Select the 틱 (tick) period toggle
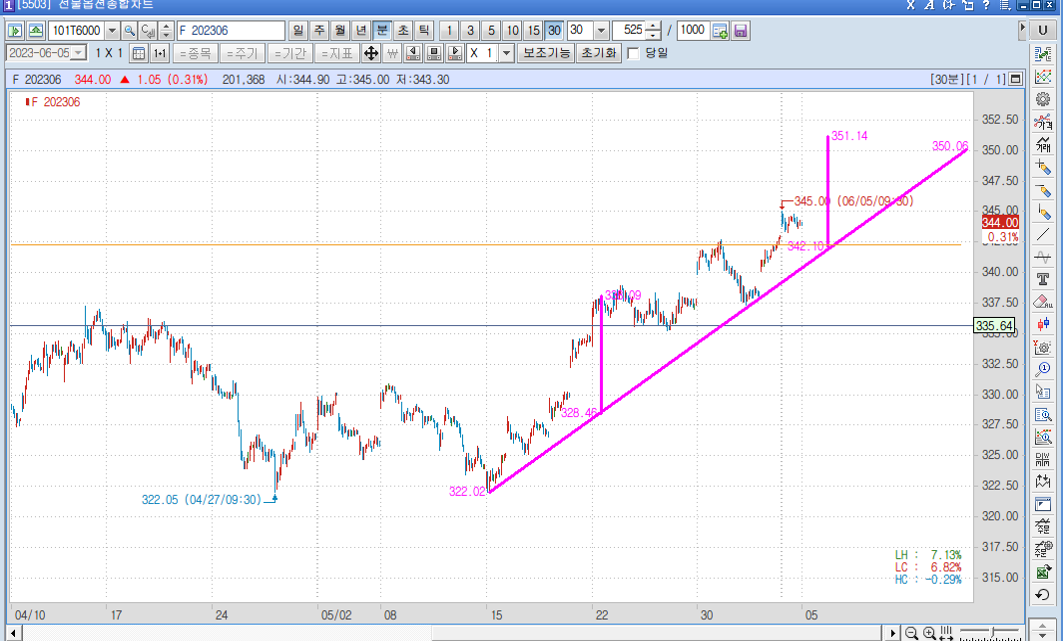Screen dimensions: 1063x641 [424, 30]
